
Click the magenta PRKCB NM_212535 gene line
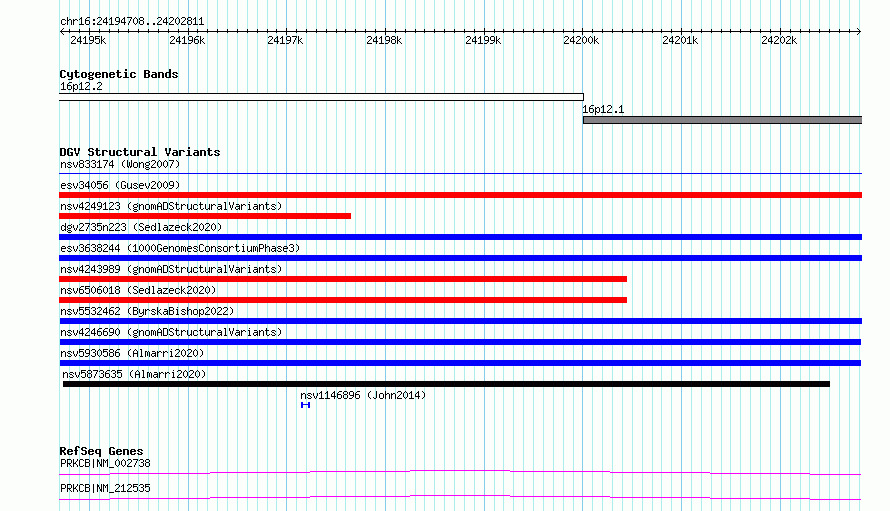point(460,498)
